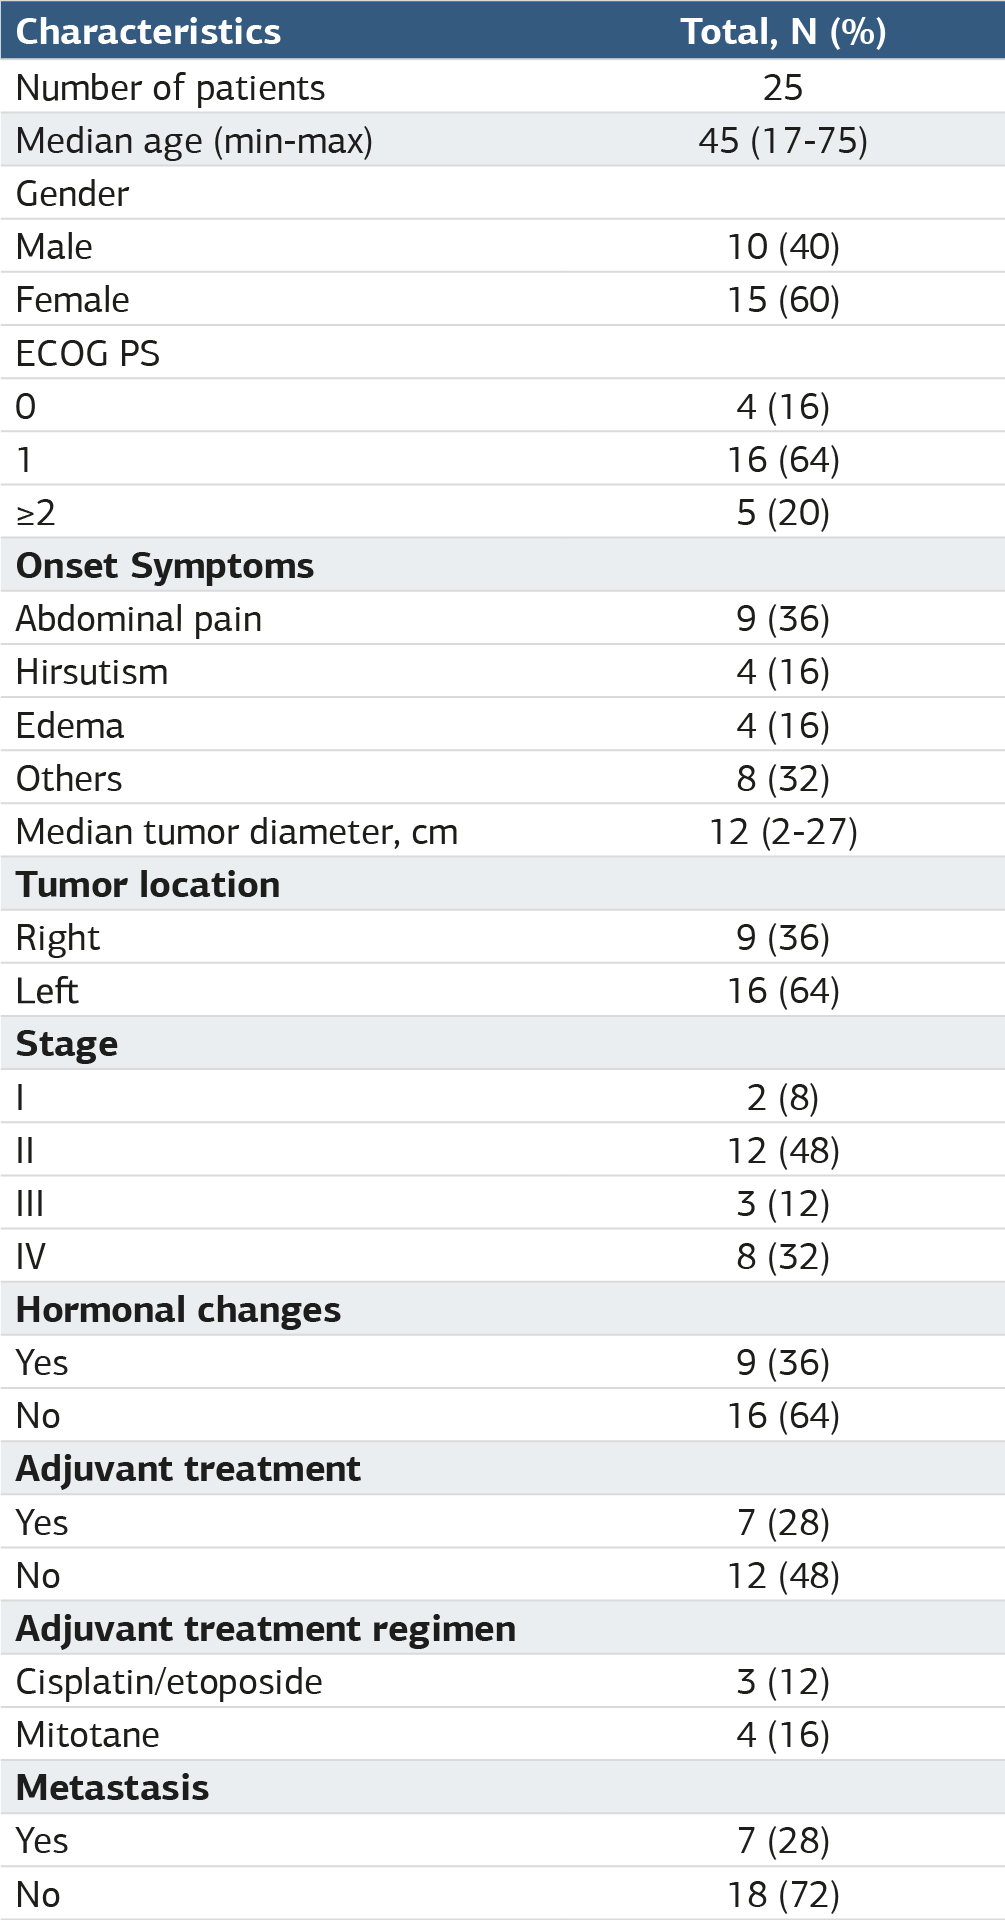This screenshot has width=1005, height=1920.
Task: Click the Total, N (%) column header
Action: tap(783, 32)
